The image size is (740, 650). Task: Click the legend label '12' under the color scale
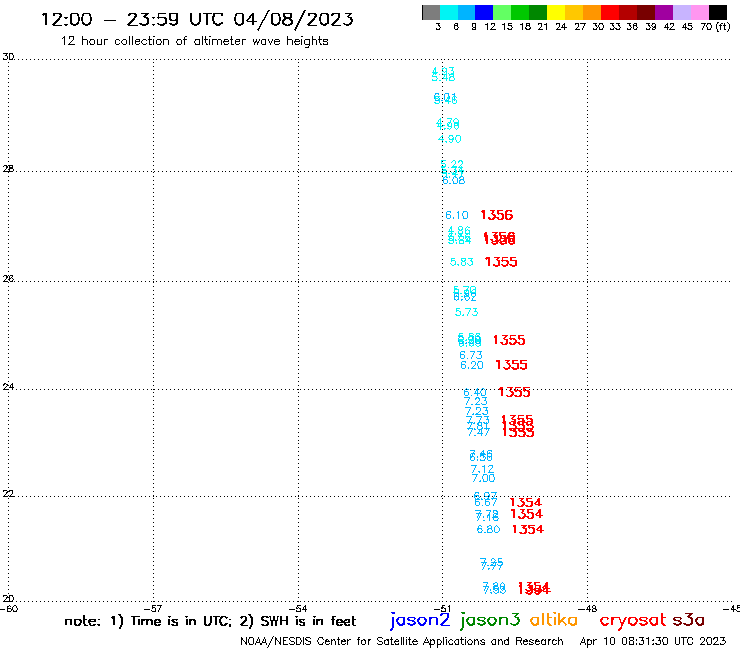(x=490, y=27)
